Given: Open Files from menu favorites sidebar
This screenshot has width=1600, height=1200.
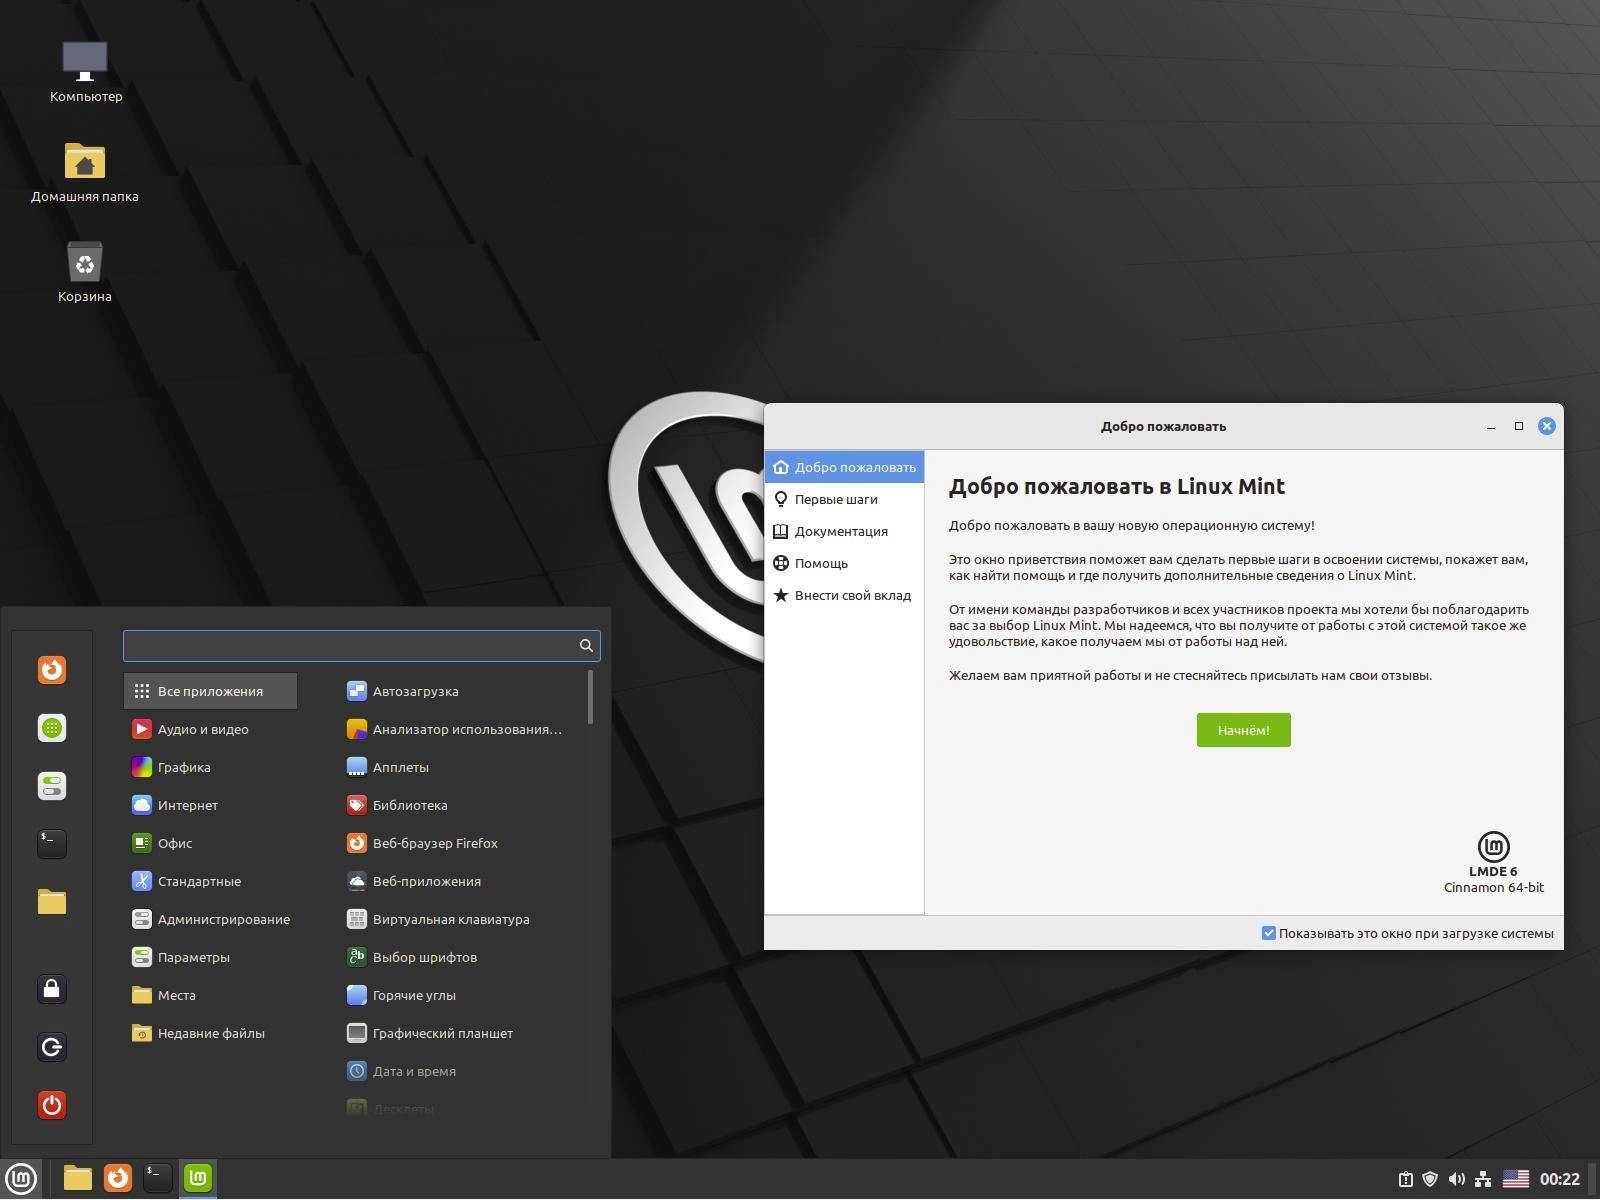Looking at the screenshot, I should [x=52, y=902].
